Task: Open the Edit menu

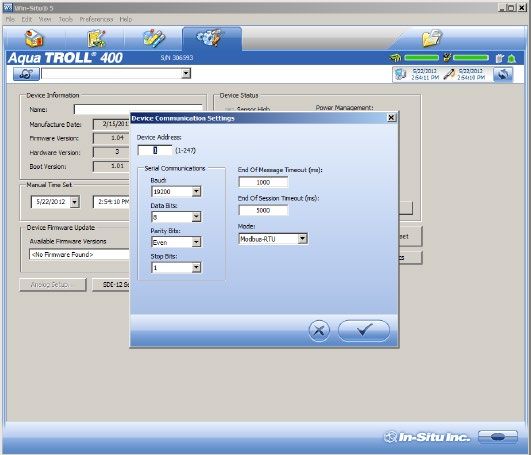Action: coord(27,19)
